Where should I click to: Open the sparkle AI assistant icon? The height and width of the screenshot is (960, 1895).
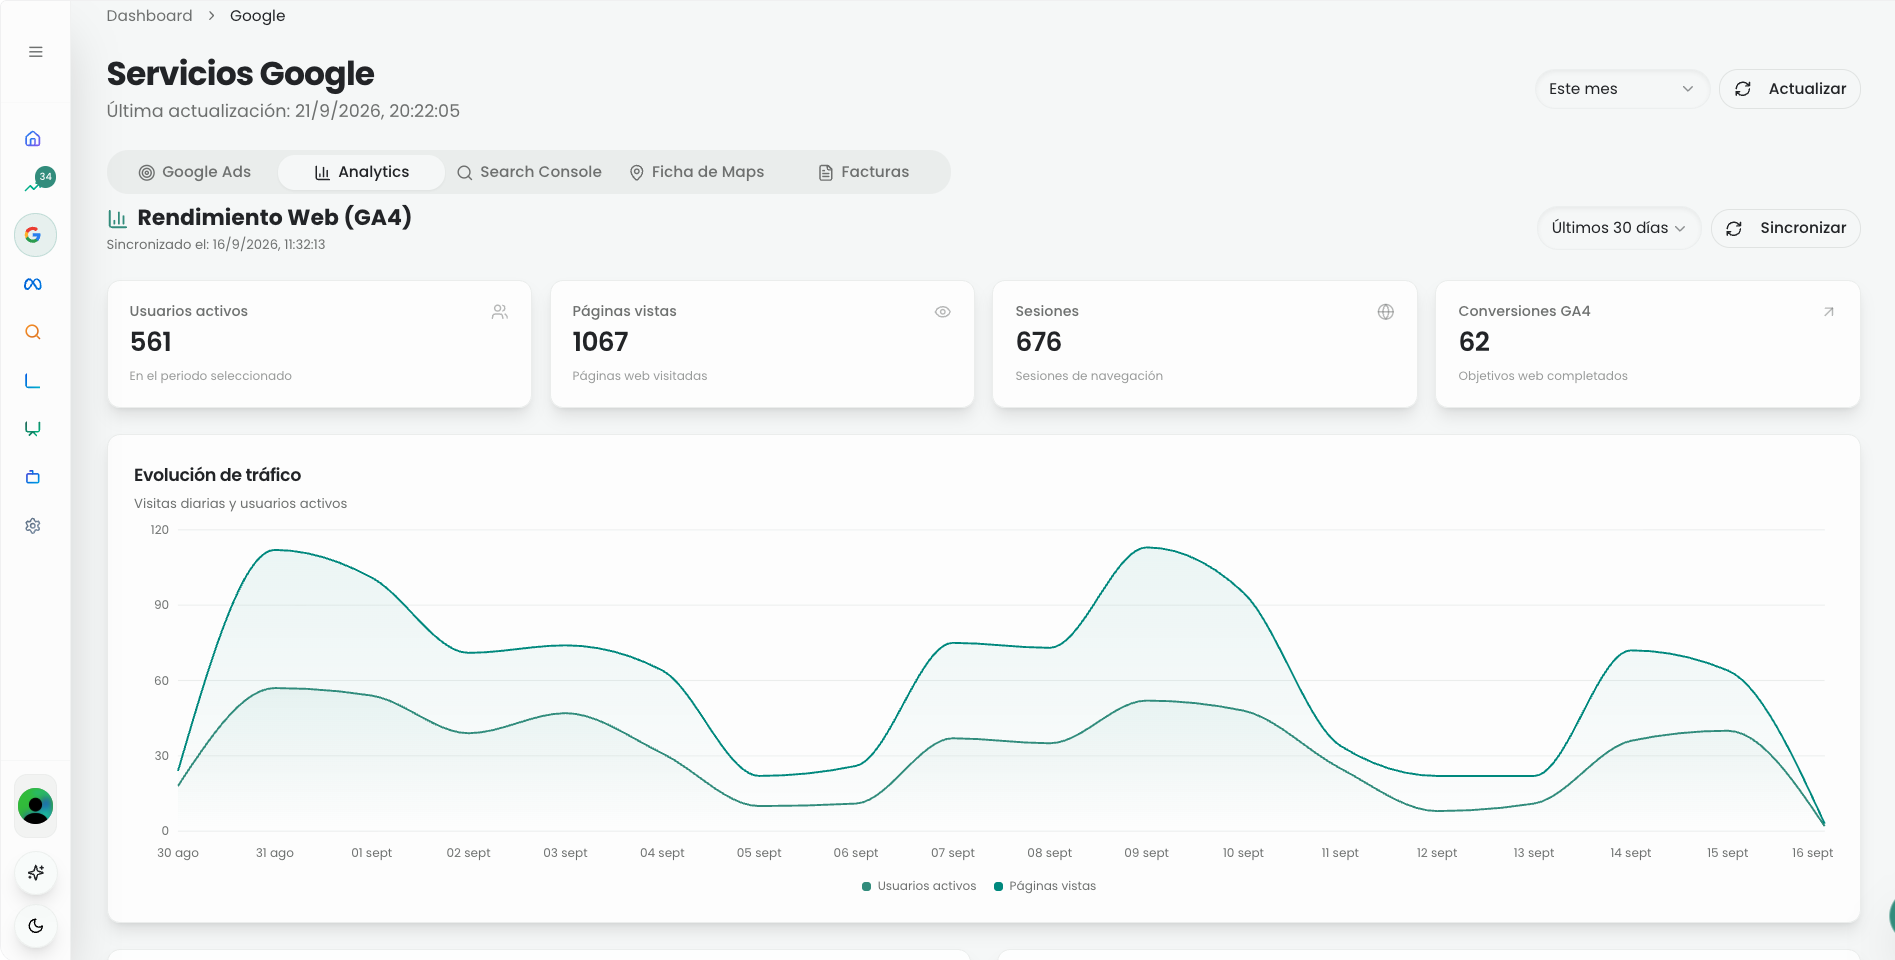click(36, 873)
